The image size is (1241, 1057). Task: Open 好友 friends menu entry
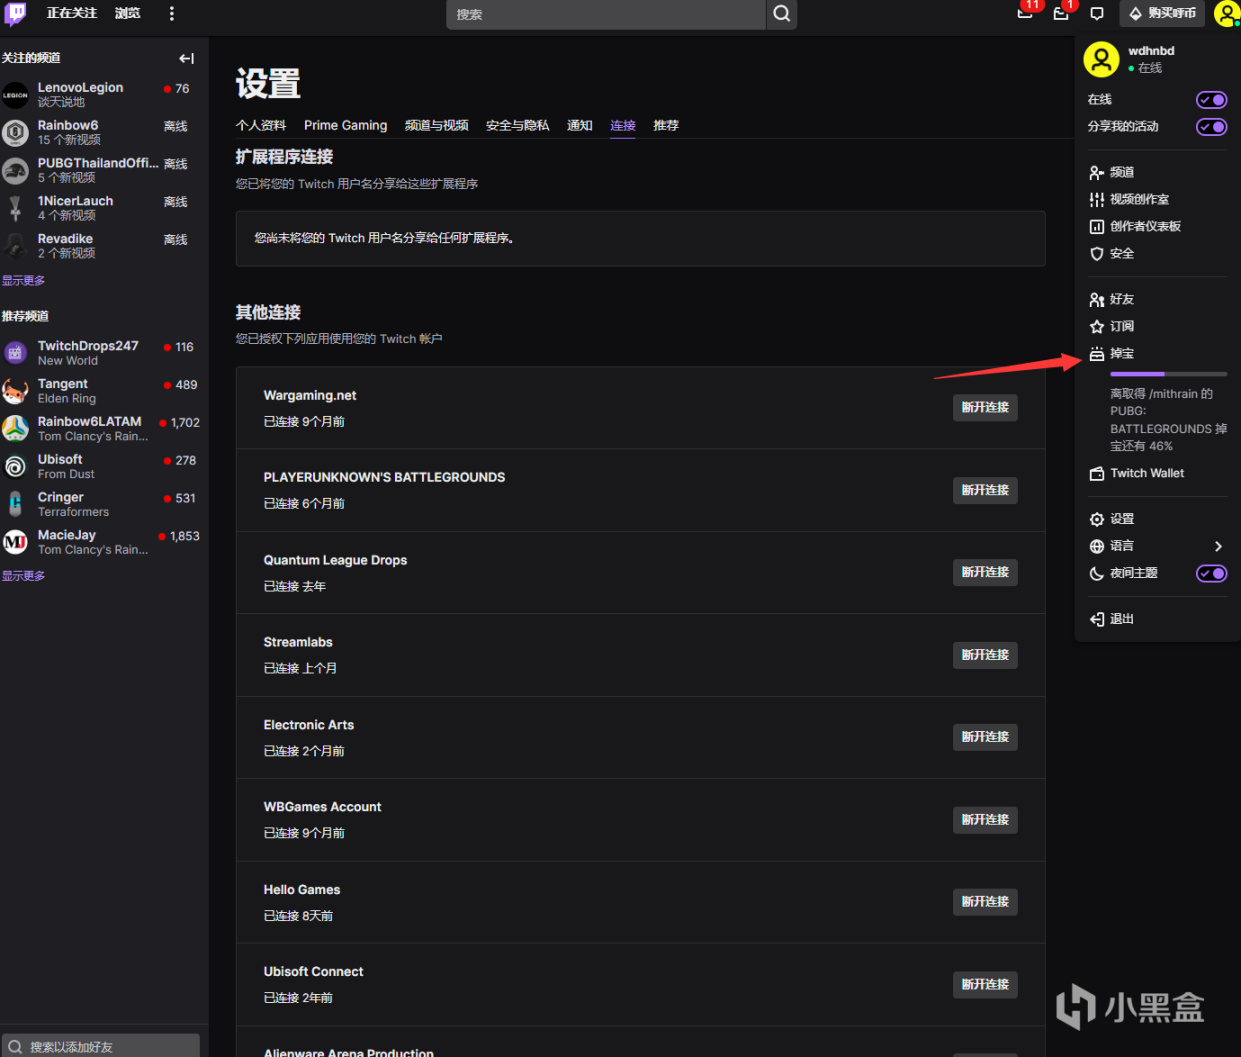(x=1157, y=299)
